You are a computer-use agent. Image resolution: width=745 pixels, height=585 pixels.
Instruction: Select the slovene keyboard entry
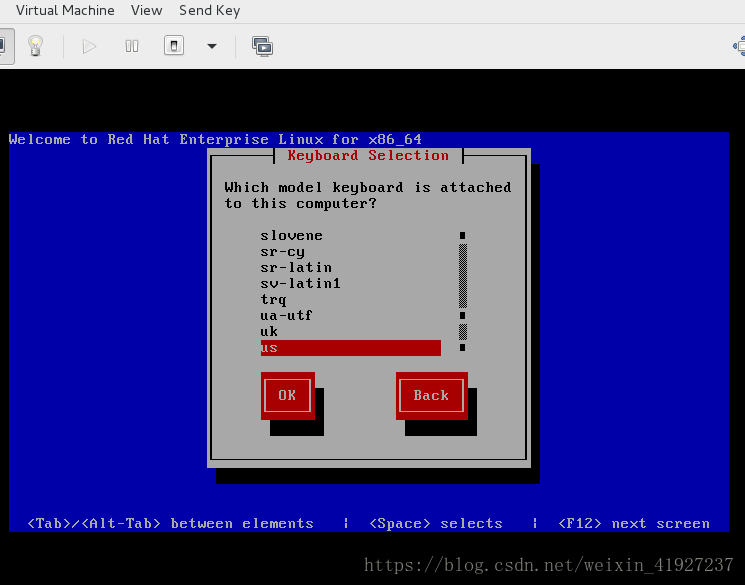click(350, 235)
